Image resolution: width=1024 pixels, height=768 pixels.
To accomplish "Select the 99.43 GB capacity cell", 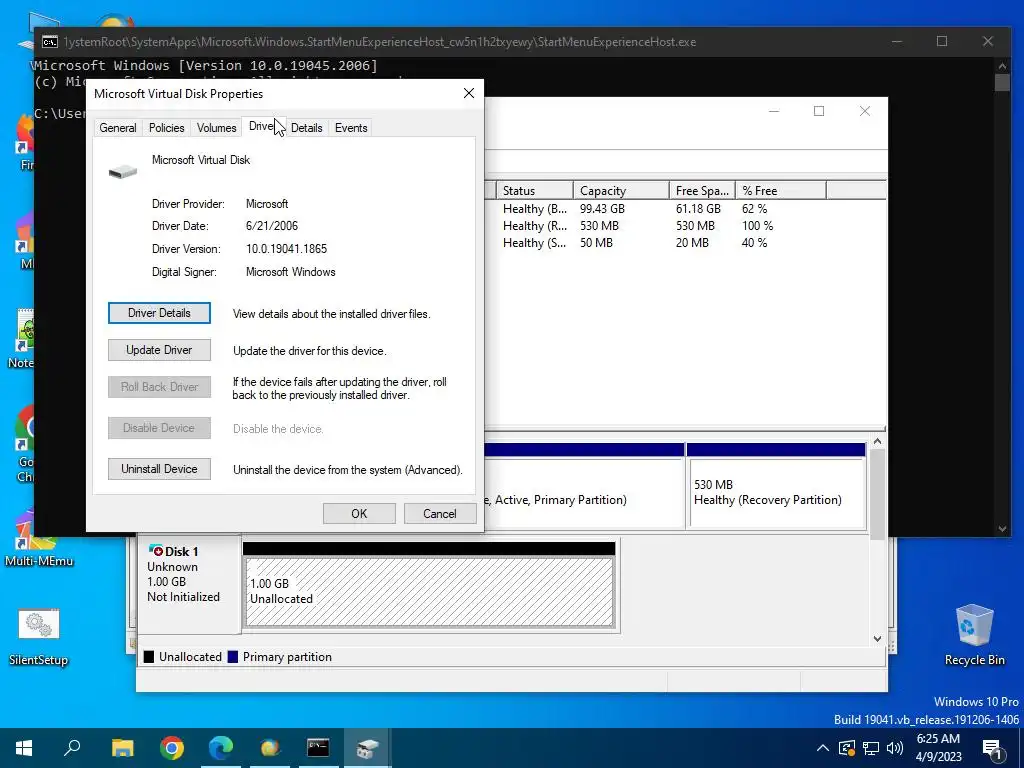I will click(x=602, y=209).
